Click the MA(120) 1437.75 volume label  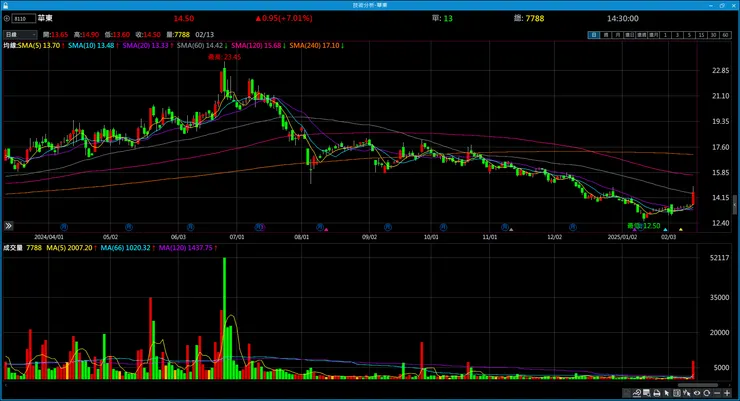185,248
